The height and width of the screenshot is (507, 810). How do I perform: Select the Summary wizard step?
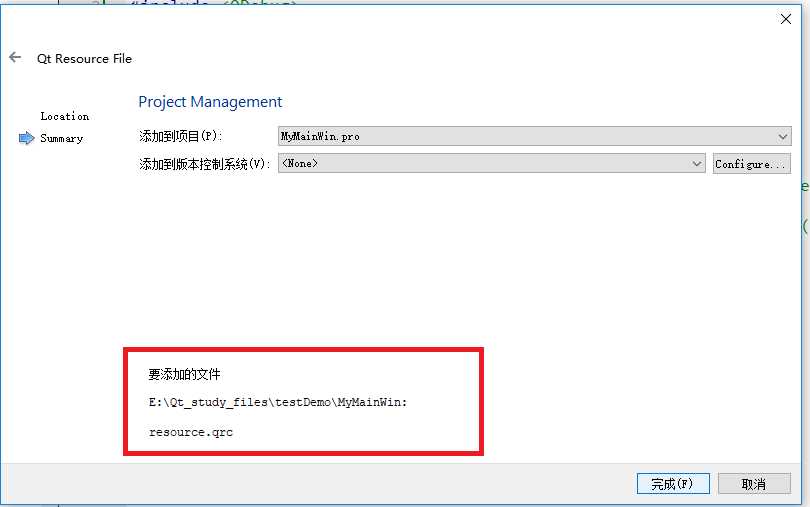click(61, 139)
